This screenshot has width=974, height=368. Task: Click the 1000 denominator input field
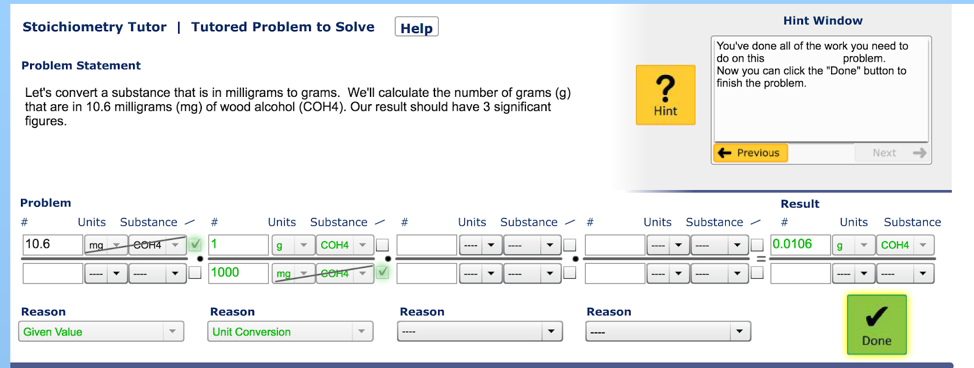click(x=239, y=273)
